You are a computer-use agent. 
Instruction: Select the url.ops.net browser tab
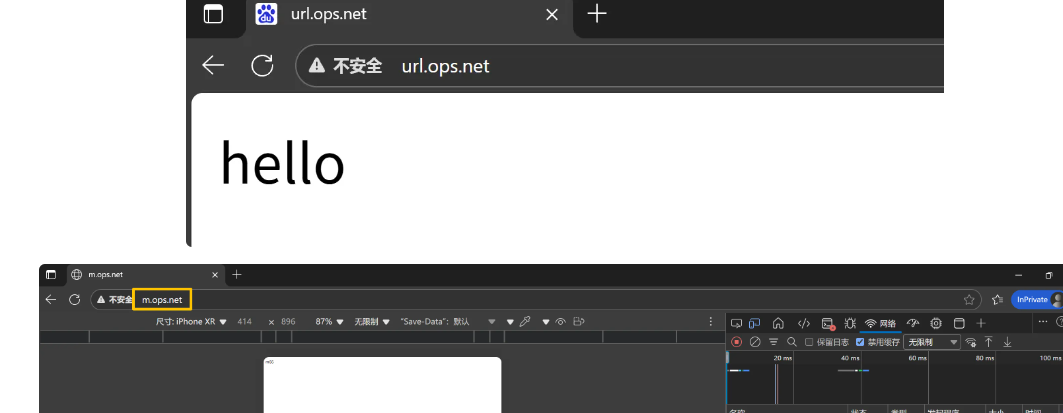400,14
